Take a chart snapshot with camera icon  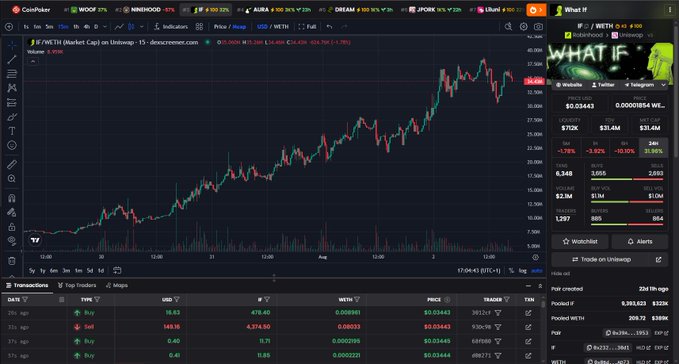(538, 27)
